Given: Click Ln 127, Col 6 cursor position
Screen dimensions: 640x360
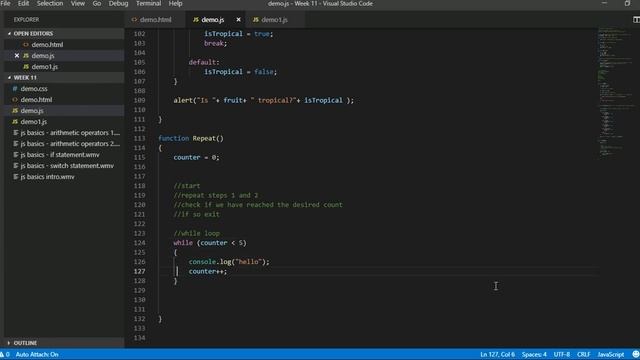Looking at the screenshot, I should (x=497, y=354).
